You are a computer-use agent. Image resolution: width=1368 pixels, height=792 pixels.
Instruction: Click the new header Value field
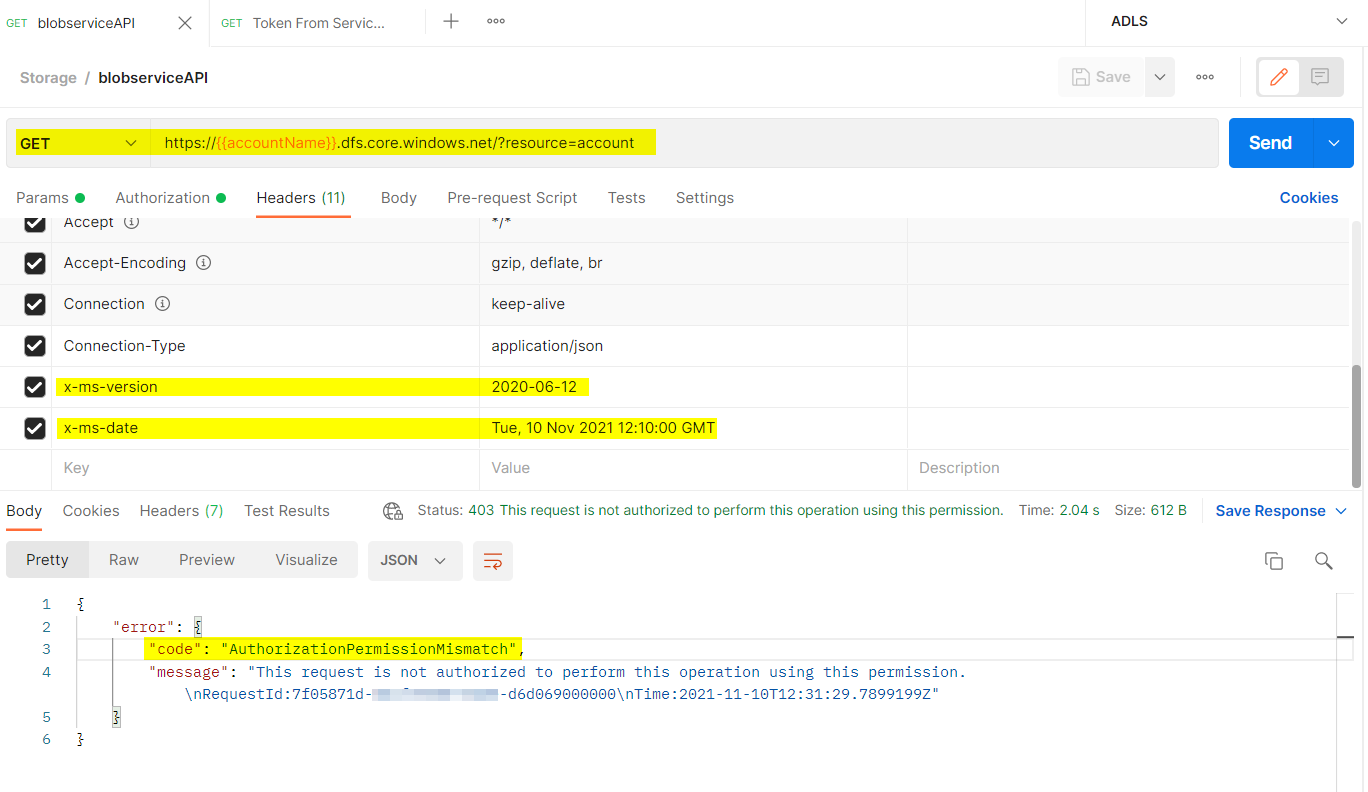[693, 468]
